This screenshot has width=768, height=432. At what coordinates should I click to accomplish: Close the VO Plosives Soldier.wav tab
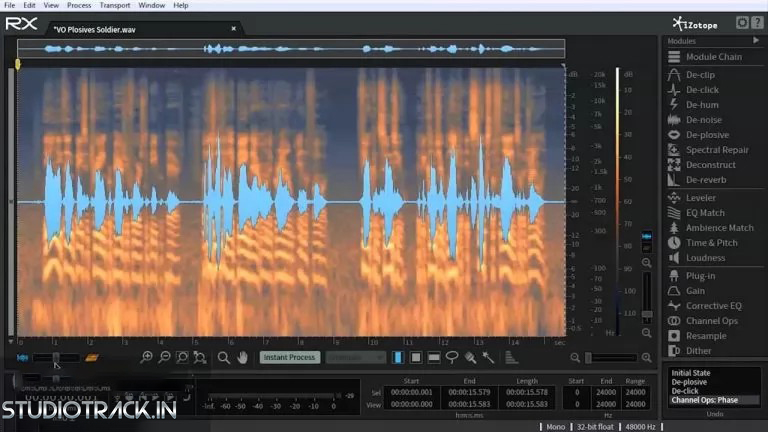pos(234,29)
